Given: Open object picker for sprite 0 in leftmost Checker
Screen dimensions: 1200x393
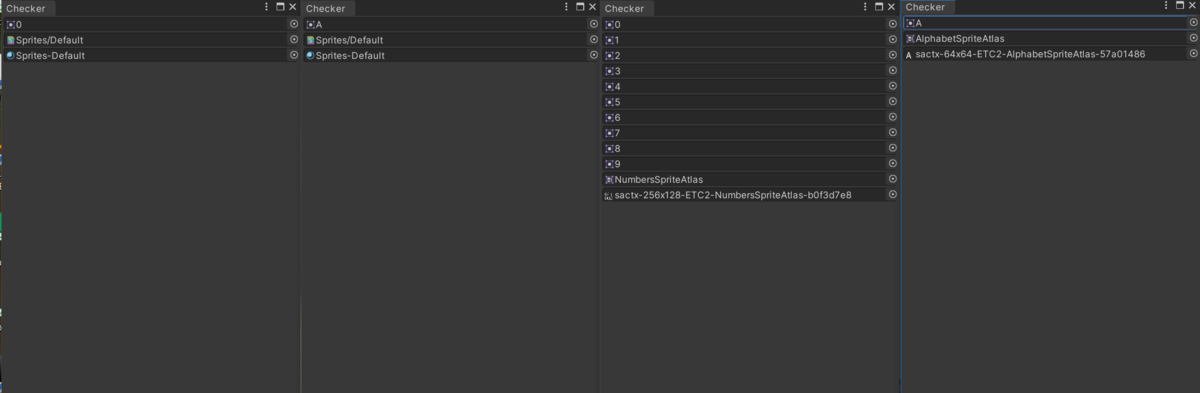Looking at the screenshot, I should coord(294,24).
